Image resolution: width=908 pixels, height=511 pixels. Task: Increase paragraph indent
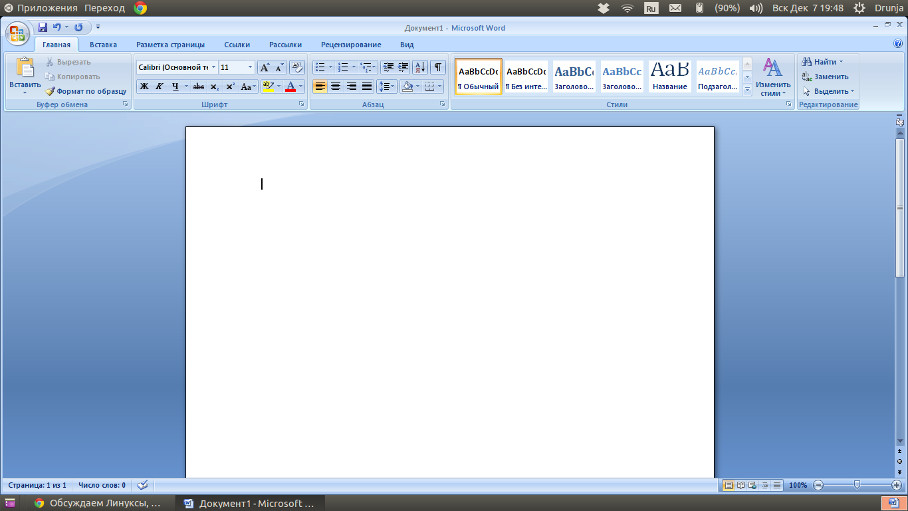coord(404,67)
